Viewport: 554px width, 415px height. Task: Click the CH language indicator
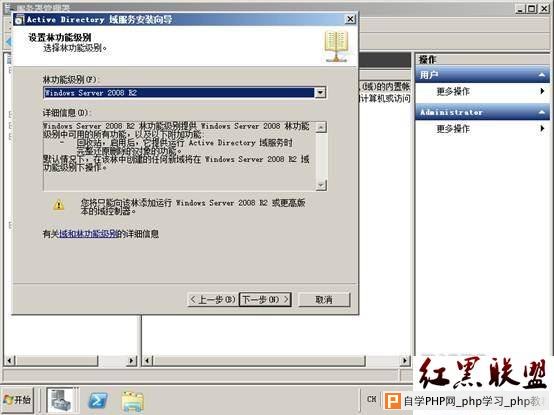(371, 399)
